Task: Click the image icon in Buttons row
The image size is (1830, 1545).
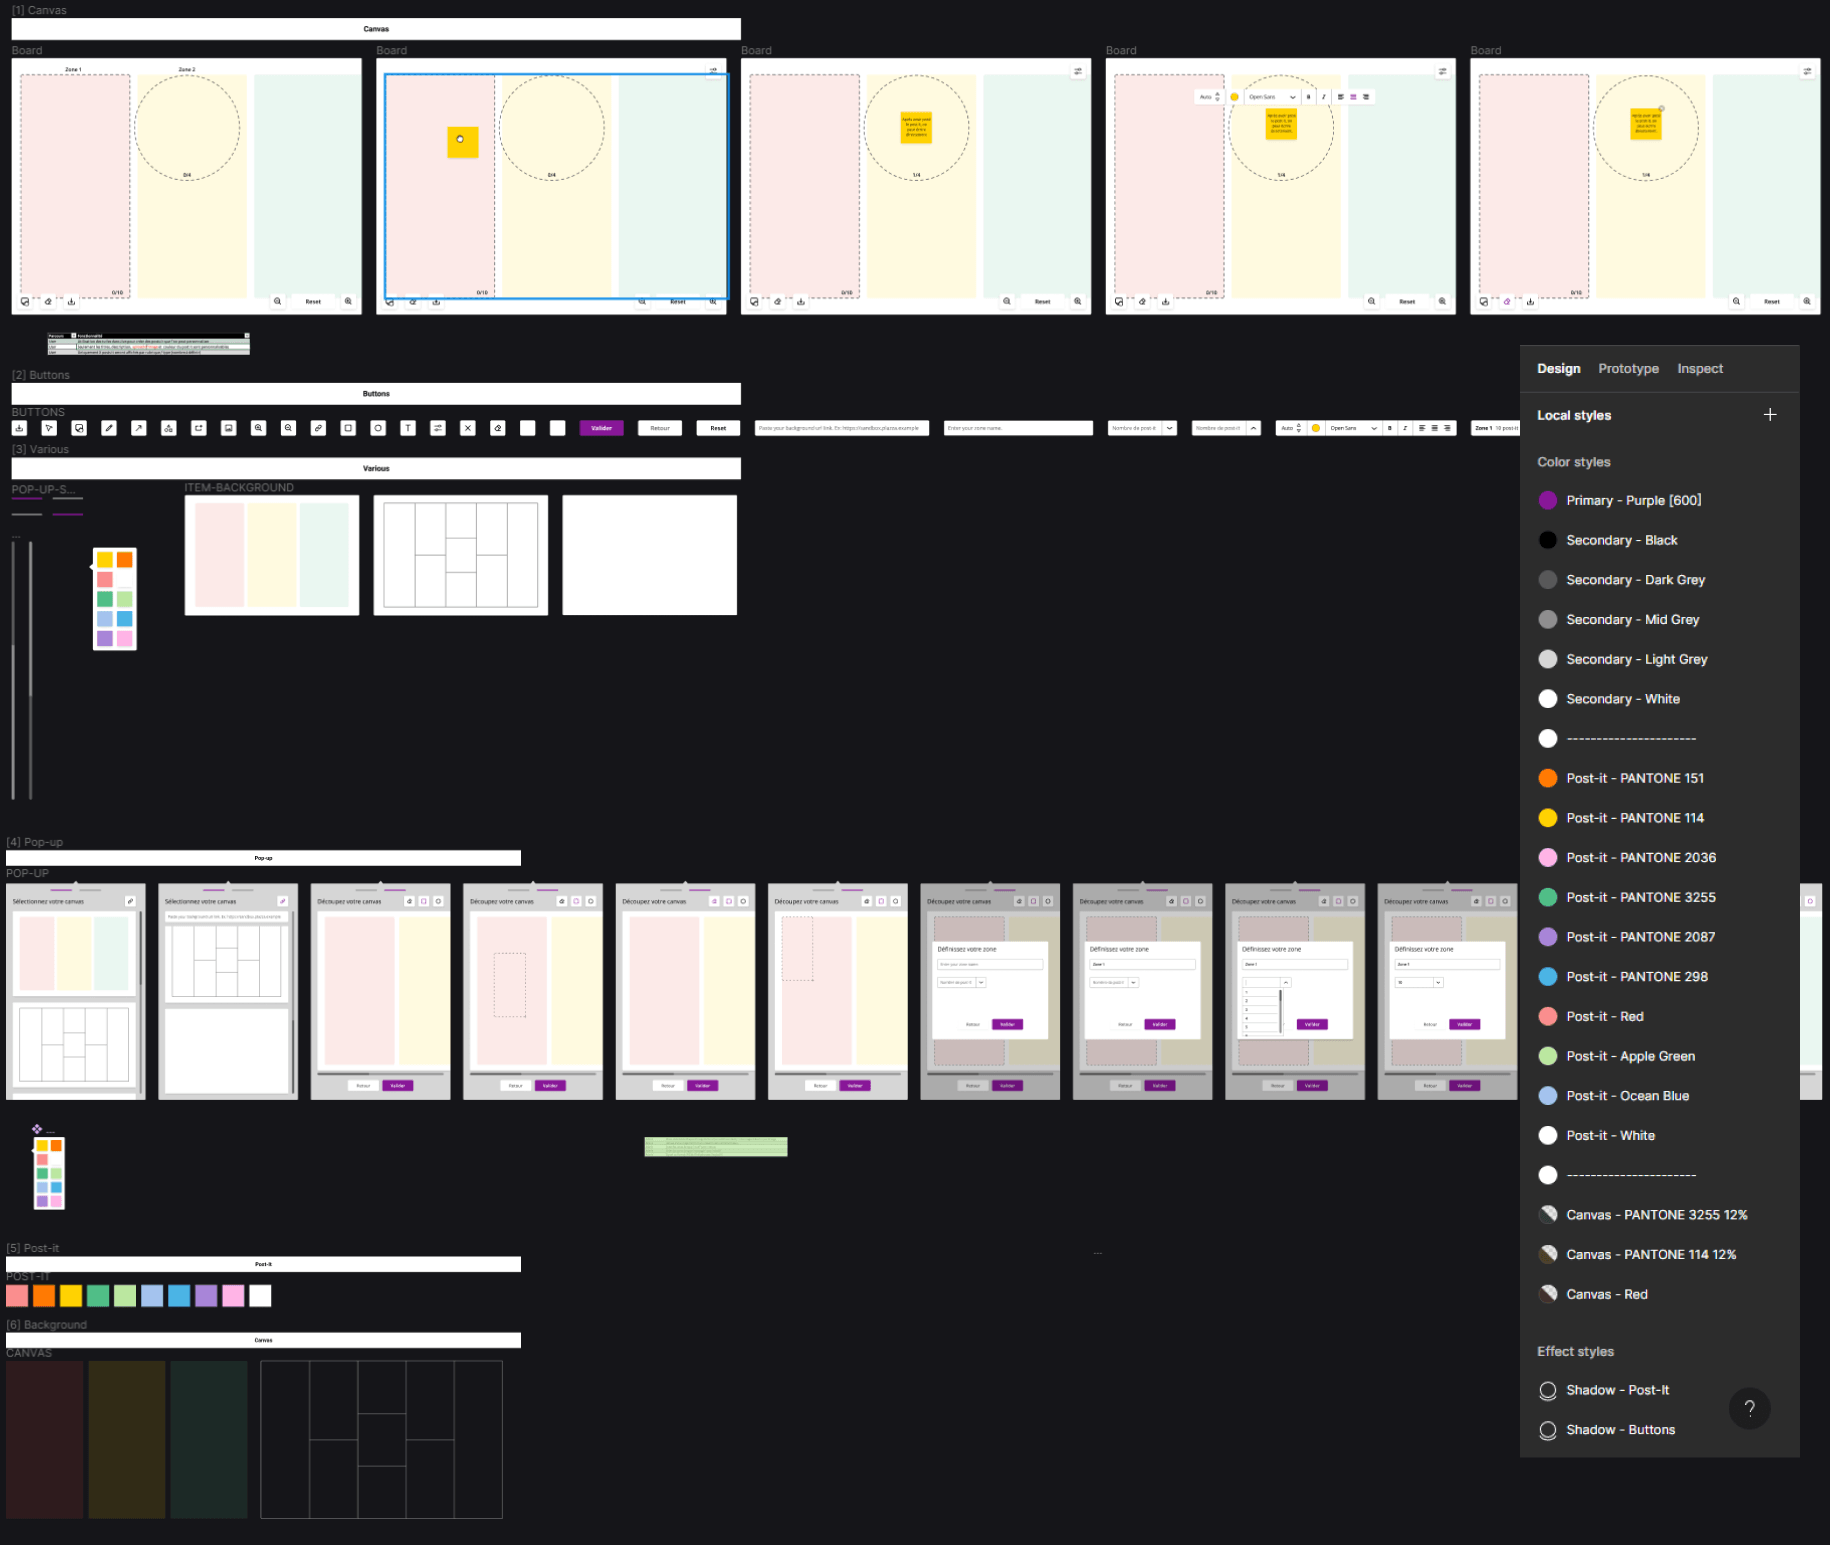Action: click(x=229, y=428)
